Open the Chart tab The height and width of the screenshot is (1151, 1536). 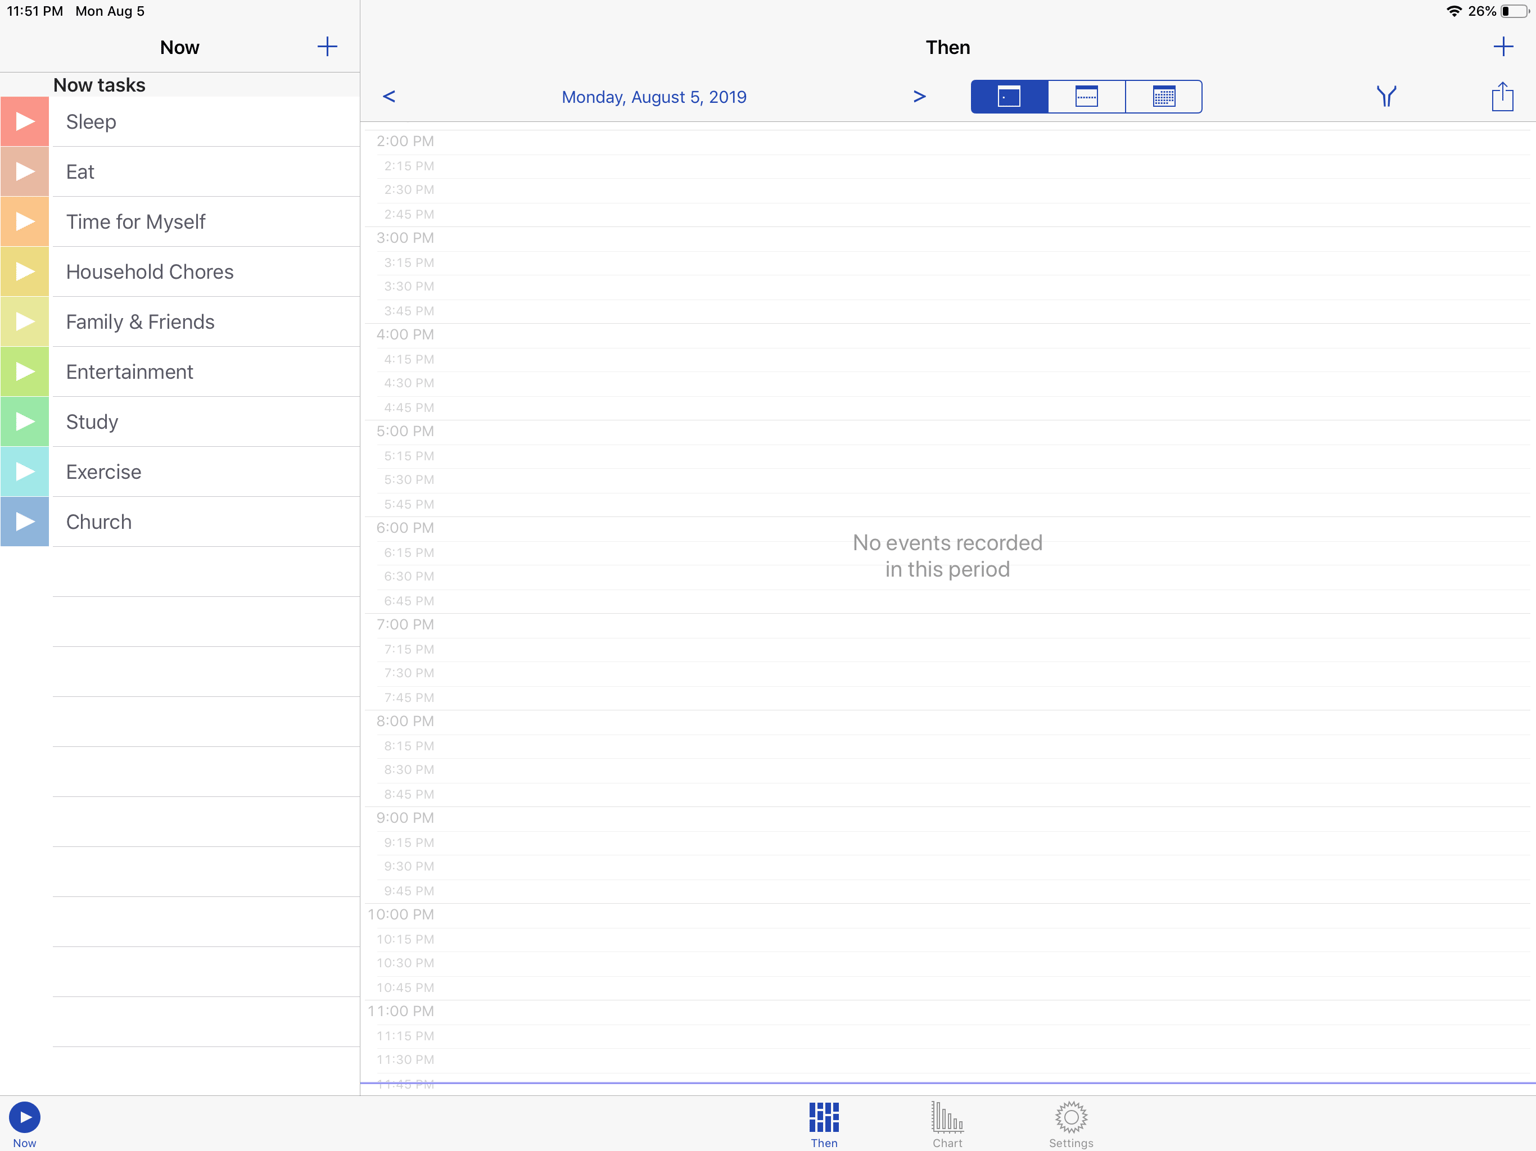(x=947, y=1124)
